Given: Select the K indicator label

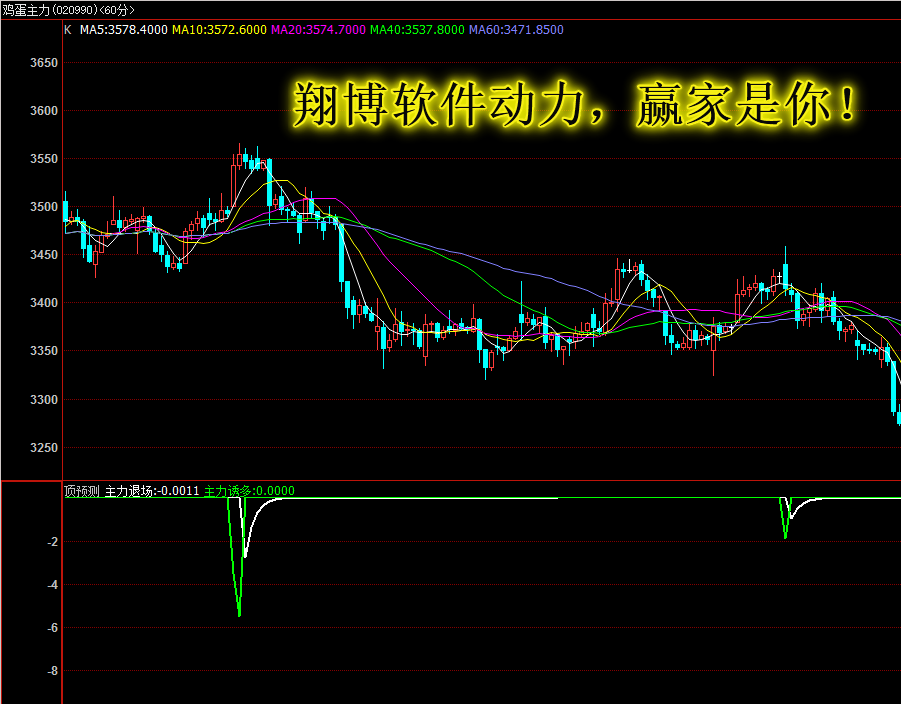Looking at the screenshot, I should point(68,30).
